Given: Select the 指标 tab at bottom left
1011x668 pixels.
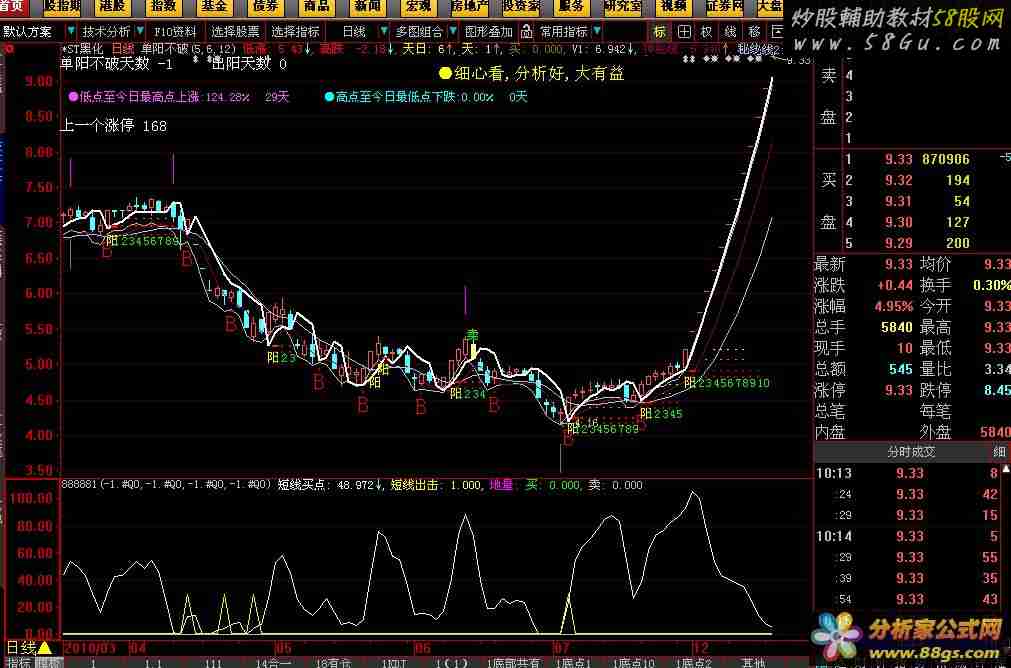Looking at the screenshot, I should [x=17, y=663].
